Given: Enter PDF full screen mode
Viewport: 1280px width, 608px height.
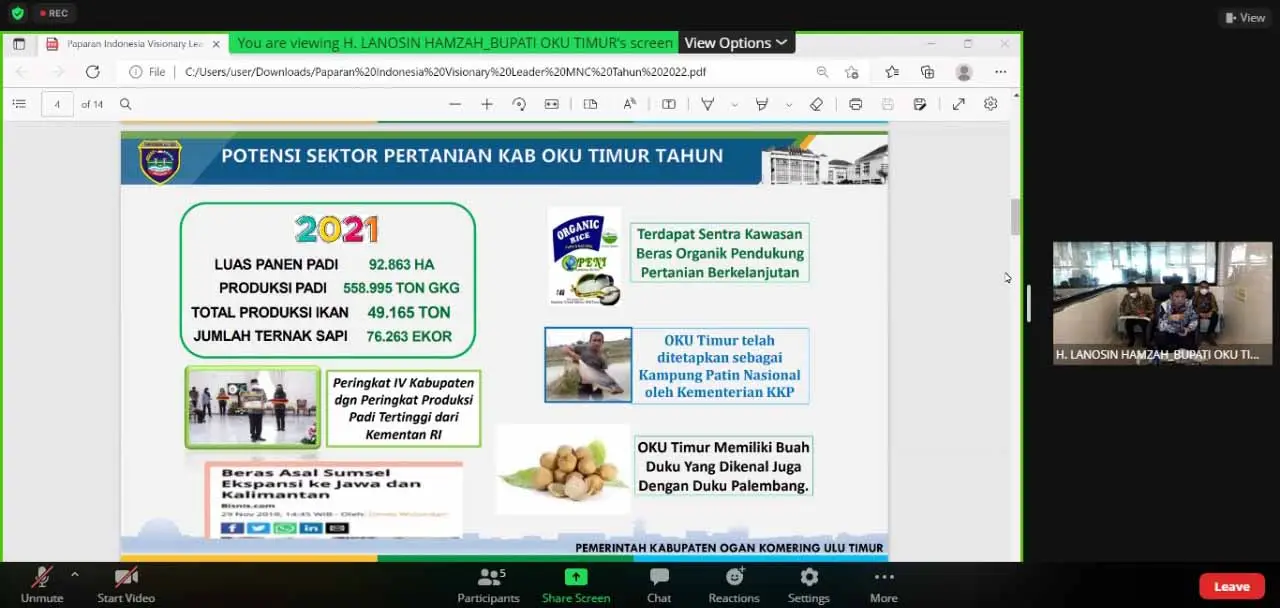Looking at the screenshot, I should (958, 104).
